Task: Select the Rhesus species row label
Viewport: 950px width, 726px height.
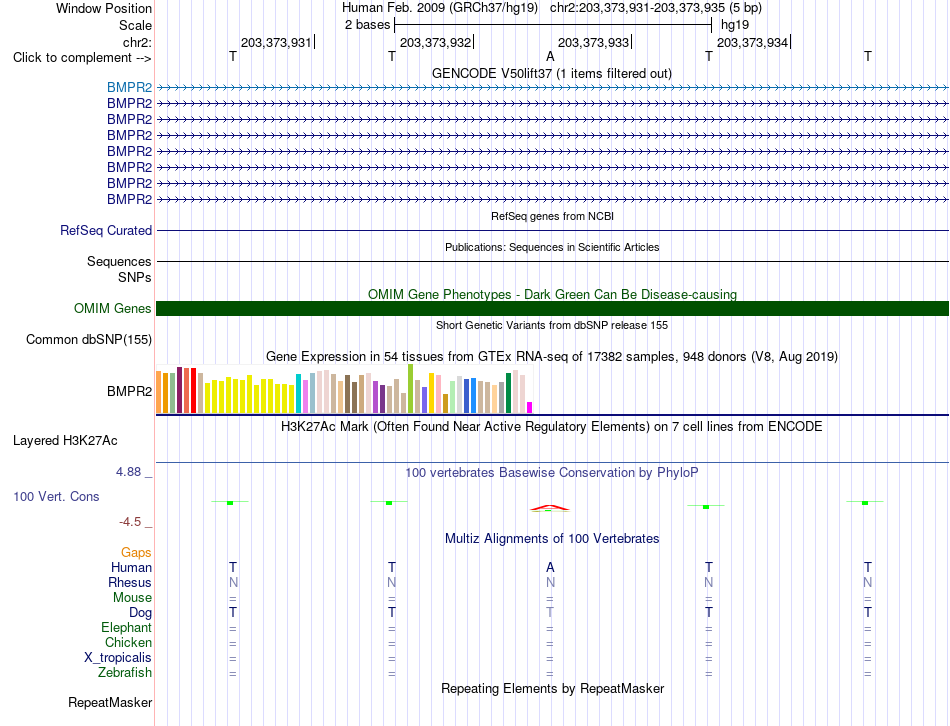Action: pyautogui.click(x=130, y=582)
